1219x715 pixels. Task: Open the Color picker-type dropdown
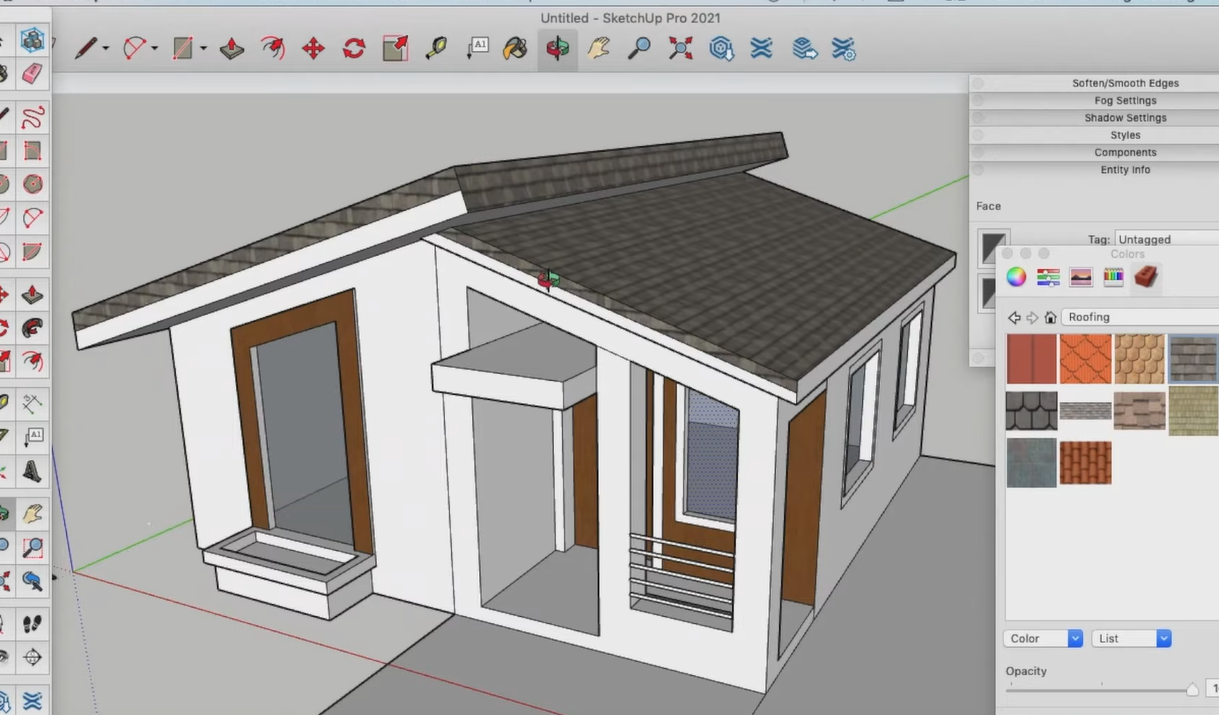coord(1043,638)
